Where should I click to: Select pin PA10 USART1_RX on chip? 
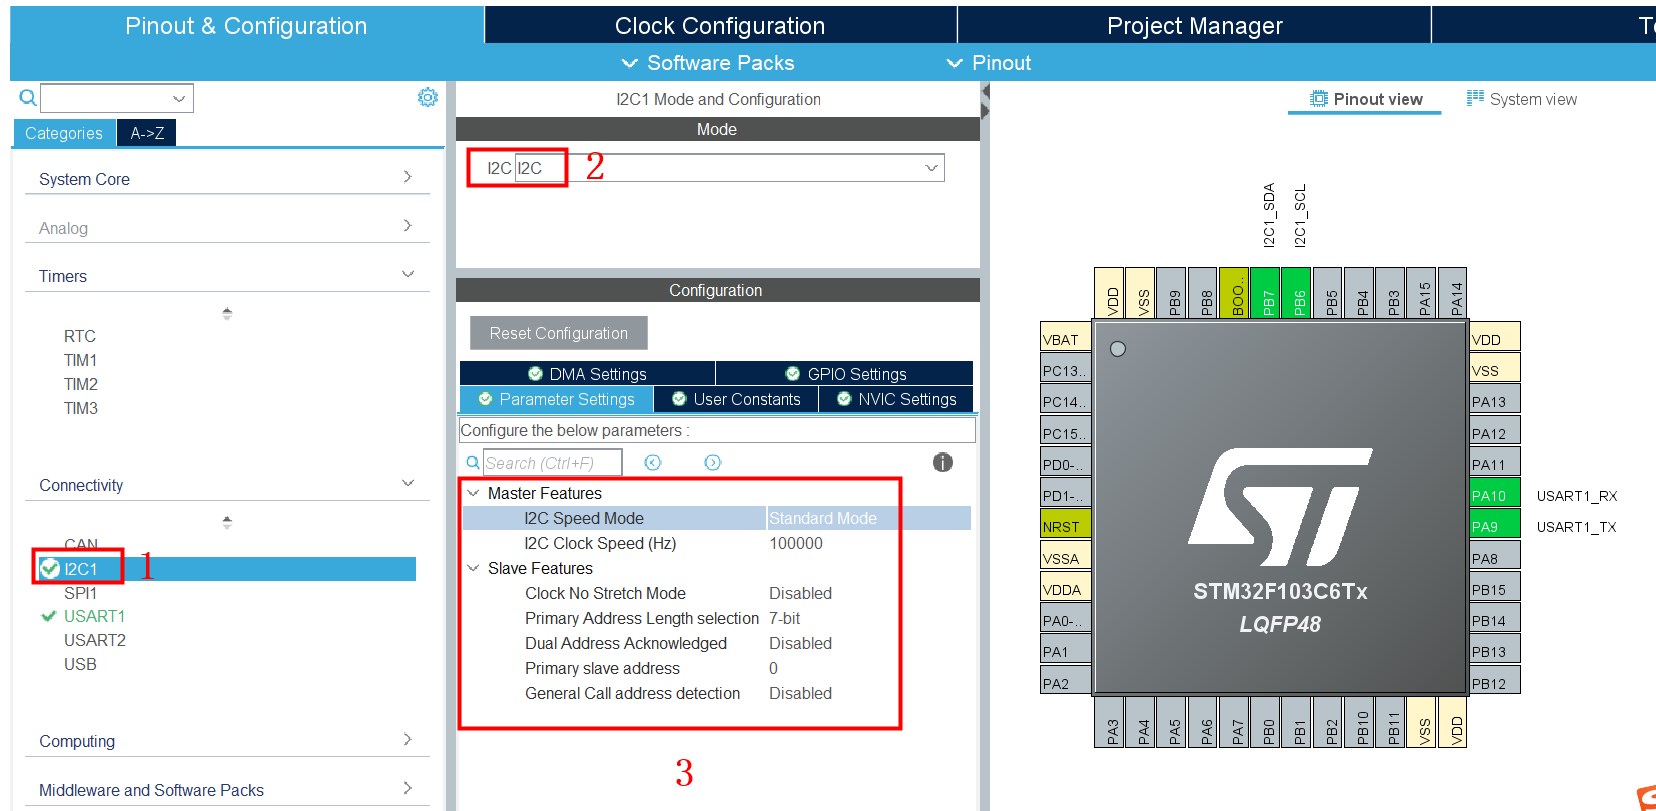[1495, 495]
